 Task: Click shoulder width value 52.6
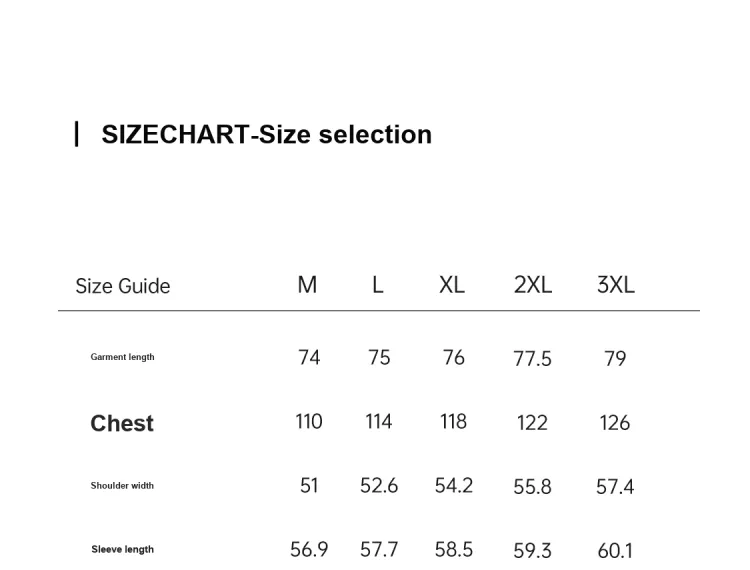click(x=379, y=486)
